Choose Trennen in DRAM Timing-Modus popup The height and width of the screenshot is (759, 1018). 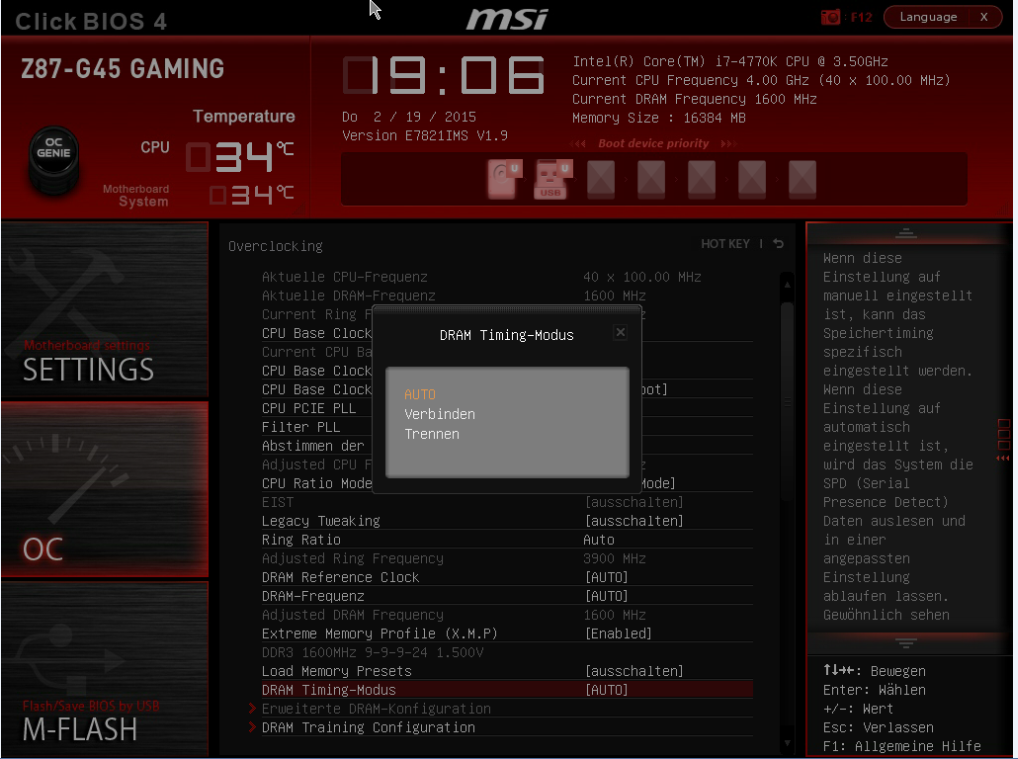(x=432, y=434)
